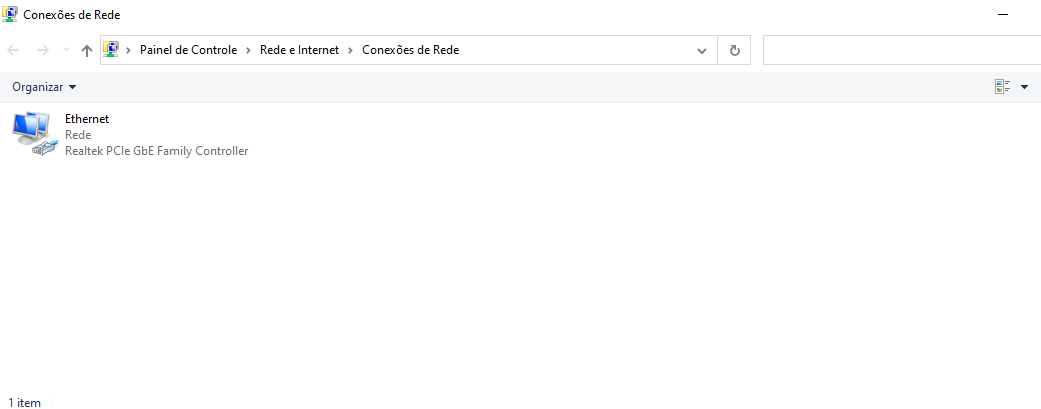
Task: Click Rede e Internet breadcrumb
Action: (299, 50)
